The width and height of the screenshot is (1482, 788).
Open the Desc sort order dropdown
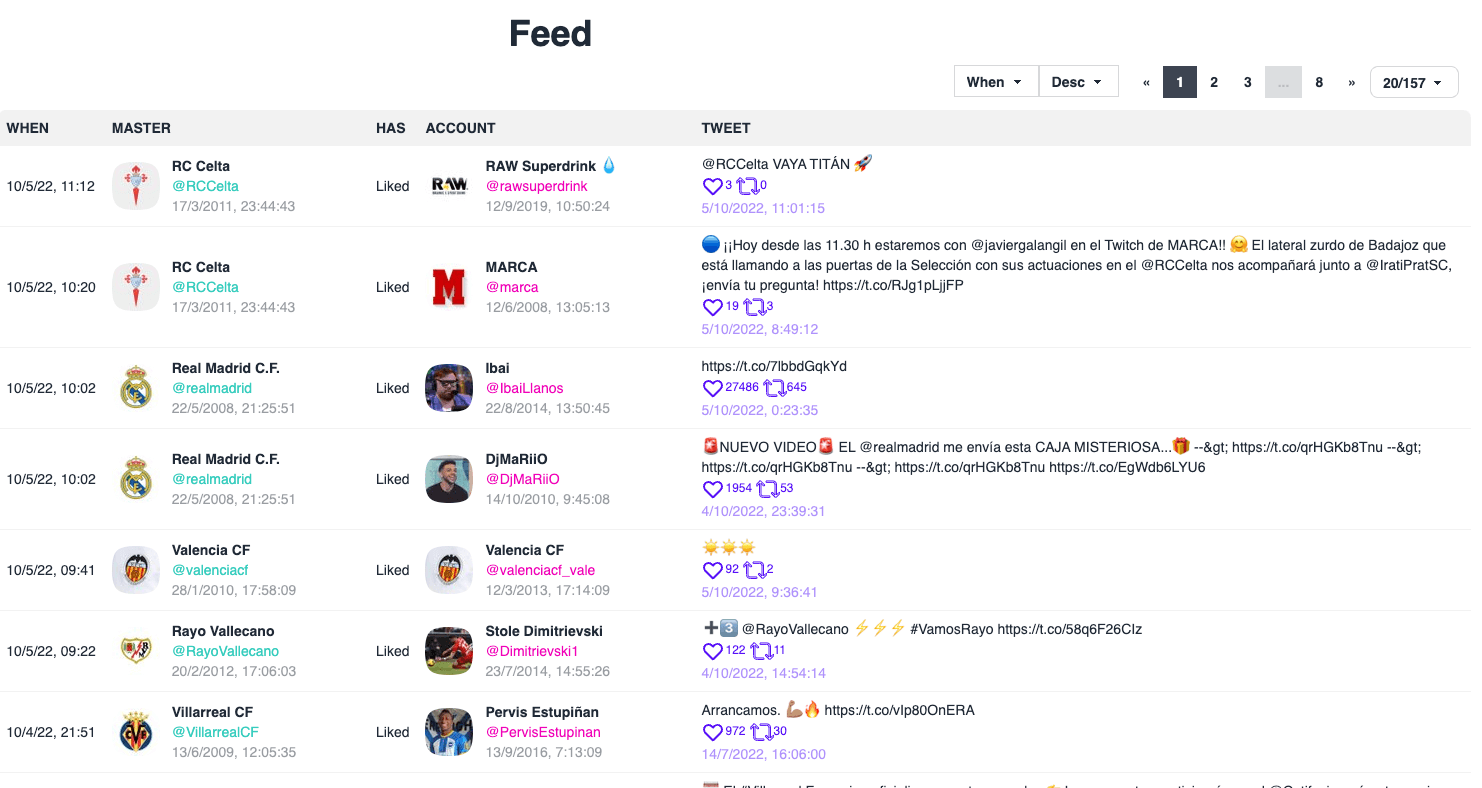[x=1078, y=81]
